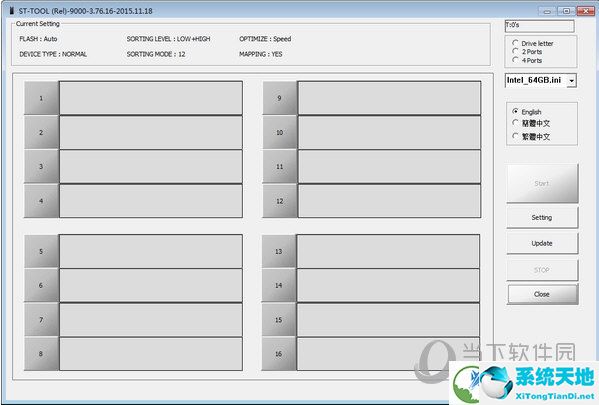Image resolution: width=599 pixels, height=405 pixels.
Task: Select port slot number 1
Action: pos(41,98)
